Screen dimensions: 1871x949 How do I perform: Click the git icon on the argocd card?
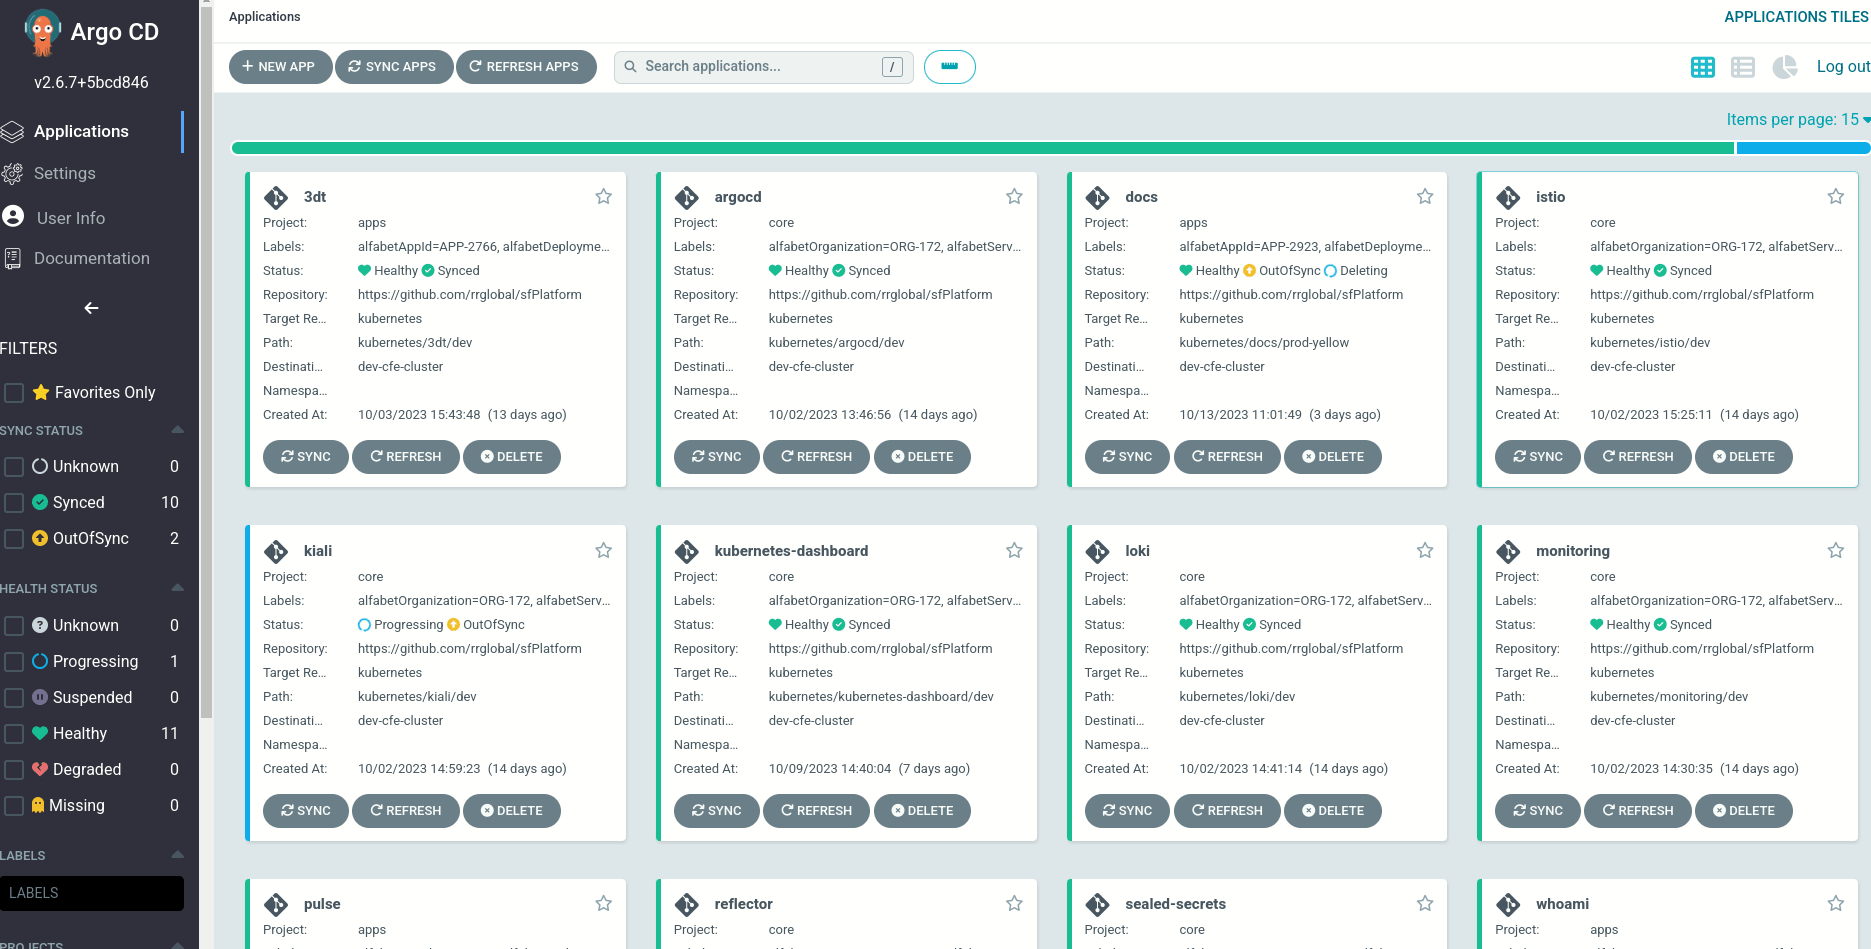[x=687, y=198]
